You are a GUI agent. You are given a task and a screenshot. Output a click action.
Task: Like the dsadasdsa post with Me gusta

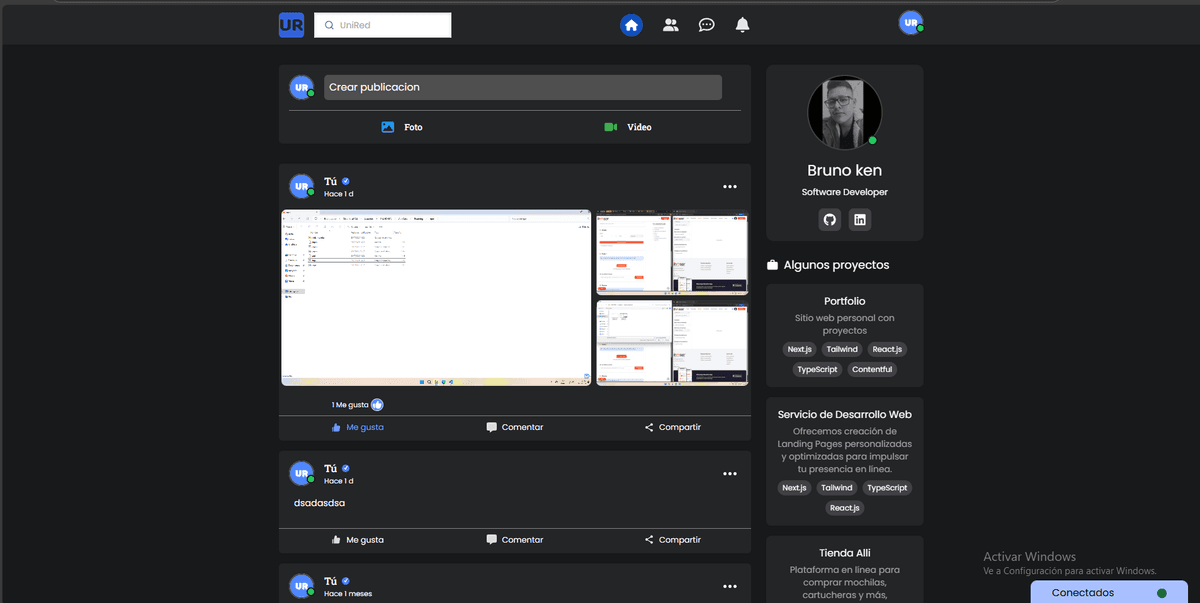point(357,540)
